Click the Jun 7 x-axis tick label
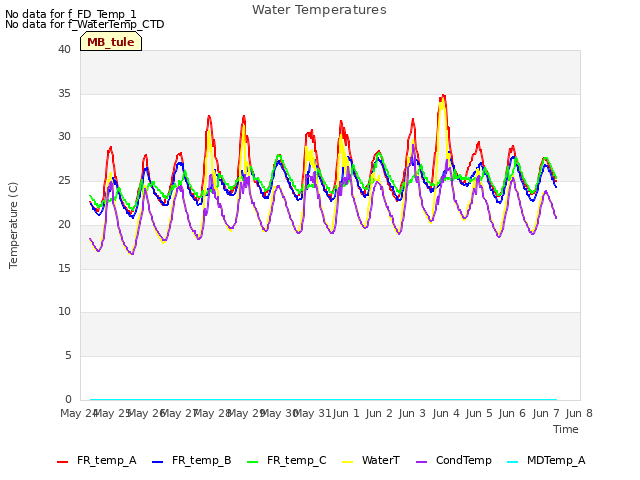 (x=546, y=413)
